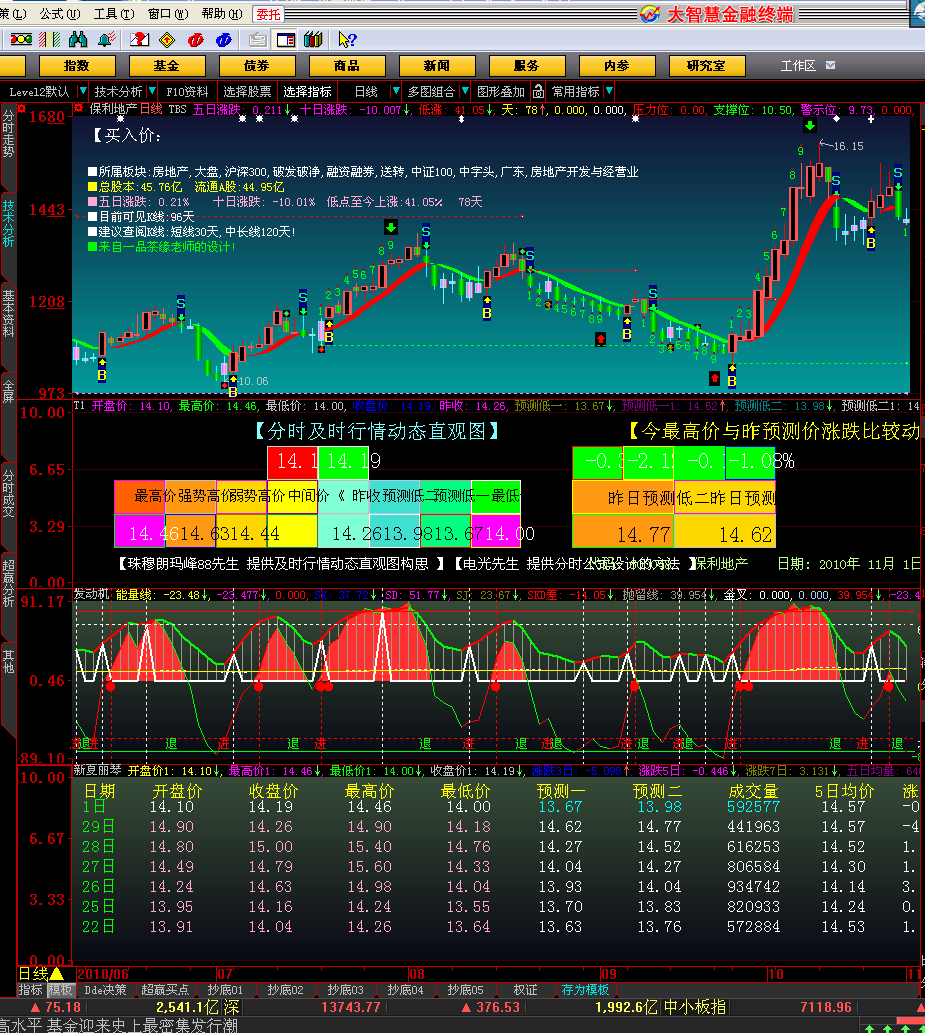Click 图形叠加 in the toolbar
Viewport: 925px width, 1033px height.
click(501, 92)
